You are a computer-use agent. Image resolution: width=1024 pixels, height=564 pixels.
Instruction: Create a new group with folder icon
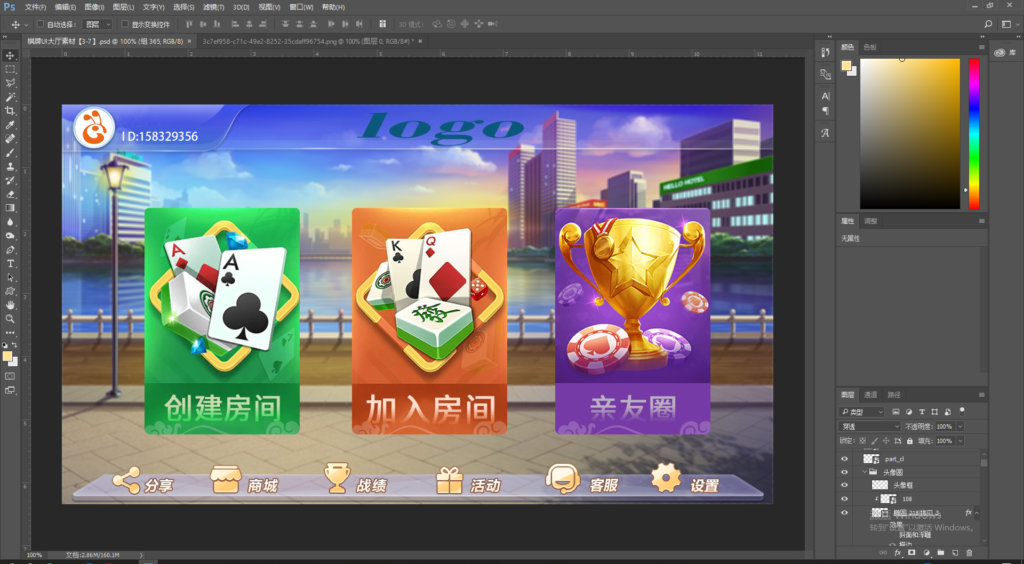tap(940, 552)
